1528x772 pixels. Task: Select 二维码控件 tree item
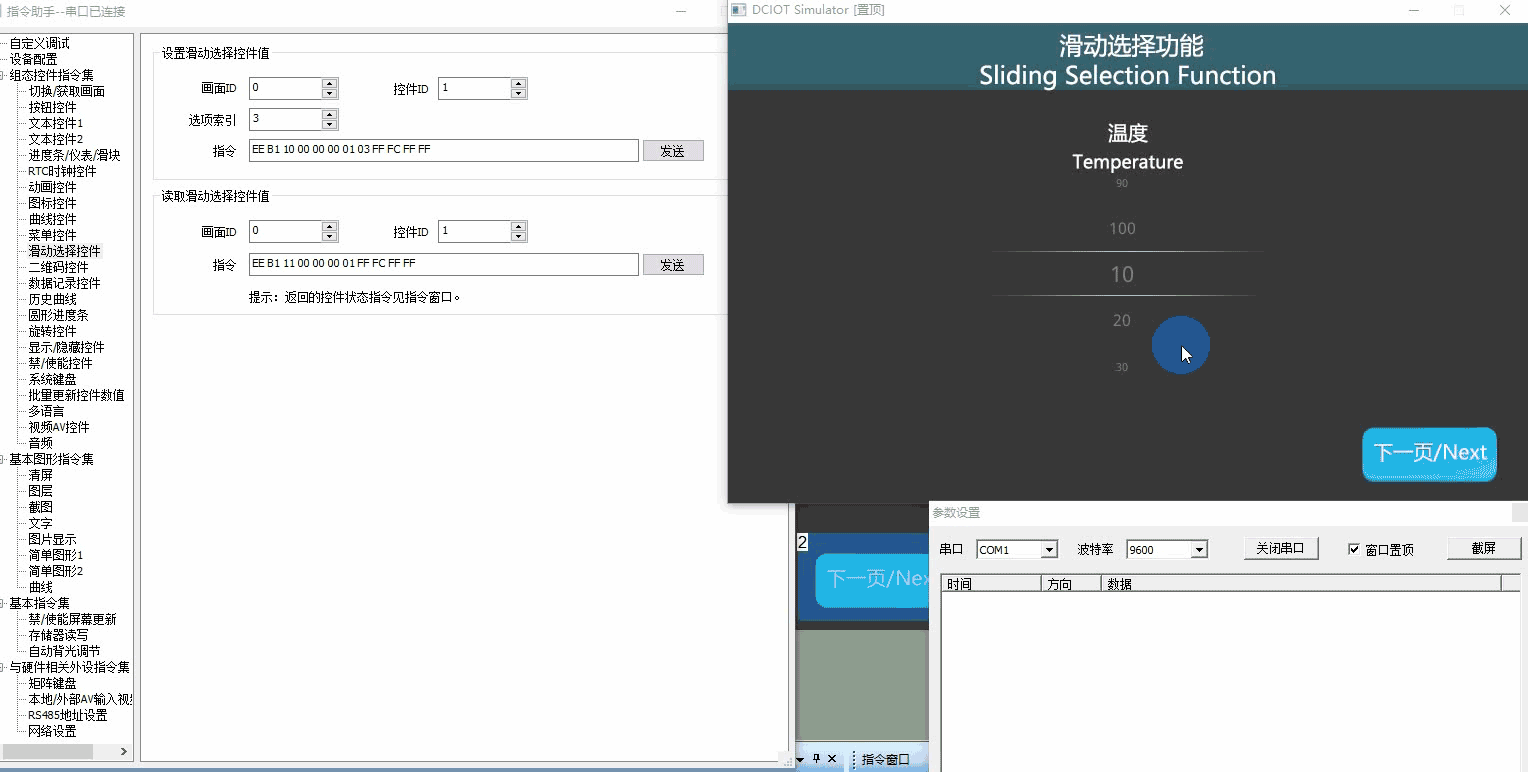point(58,267)
